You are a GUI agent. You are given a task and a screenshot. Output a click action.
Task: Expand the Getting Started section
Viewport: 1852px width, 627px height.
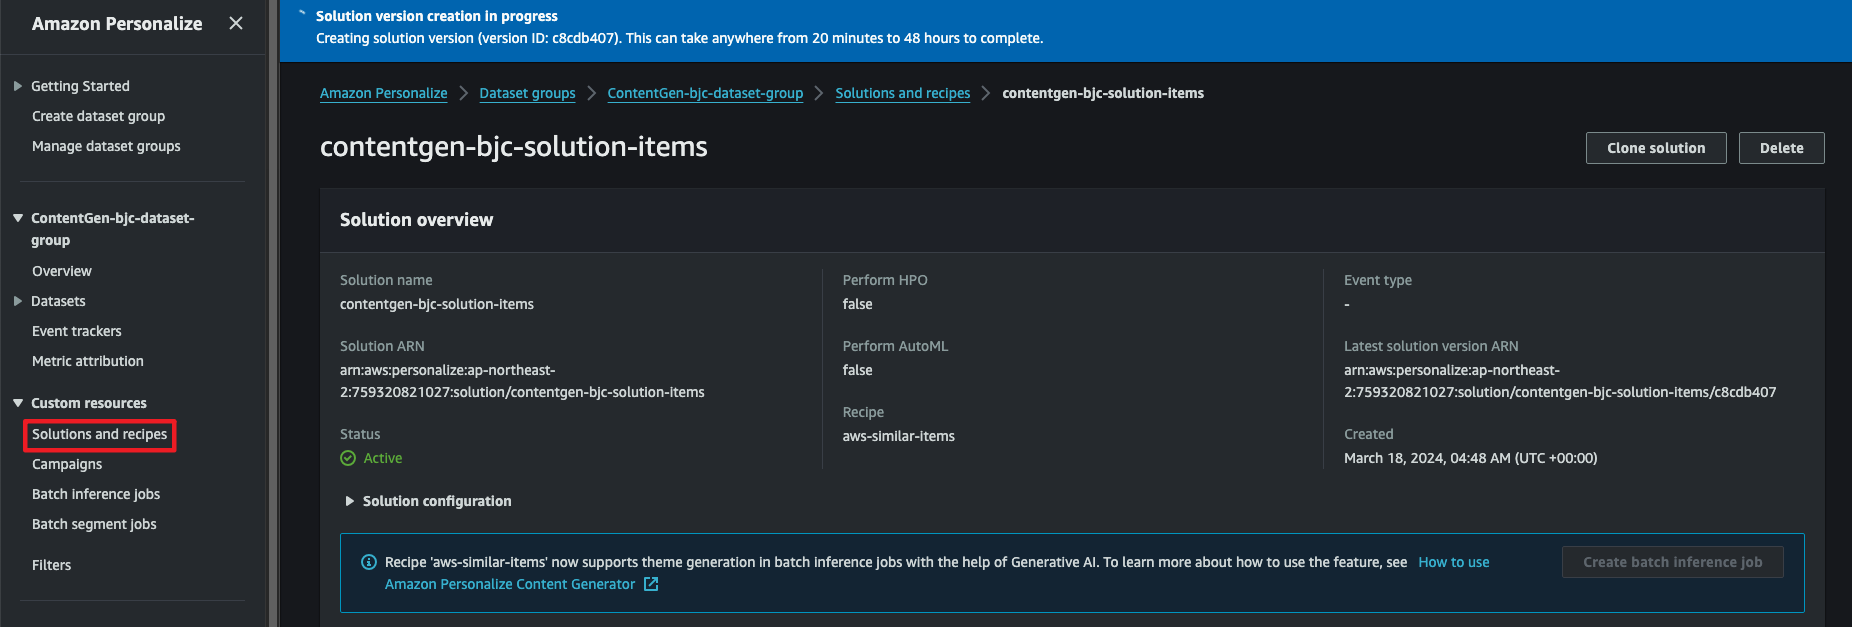(x=18, y=86)
